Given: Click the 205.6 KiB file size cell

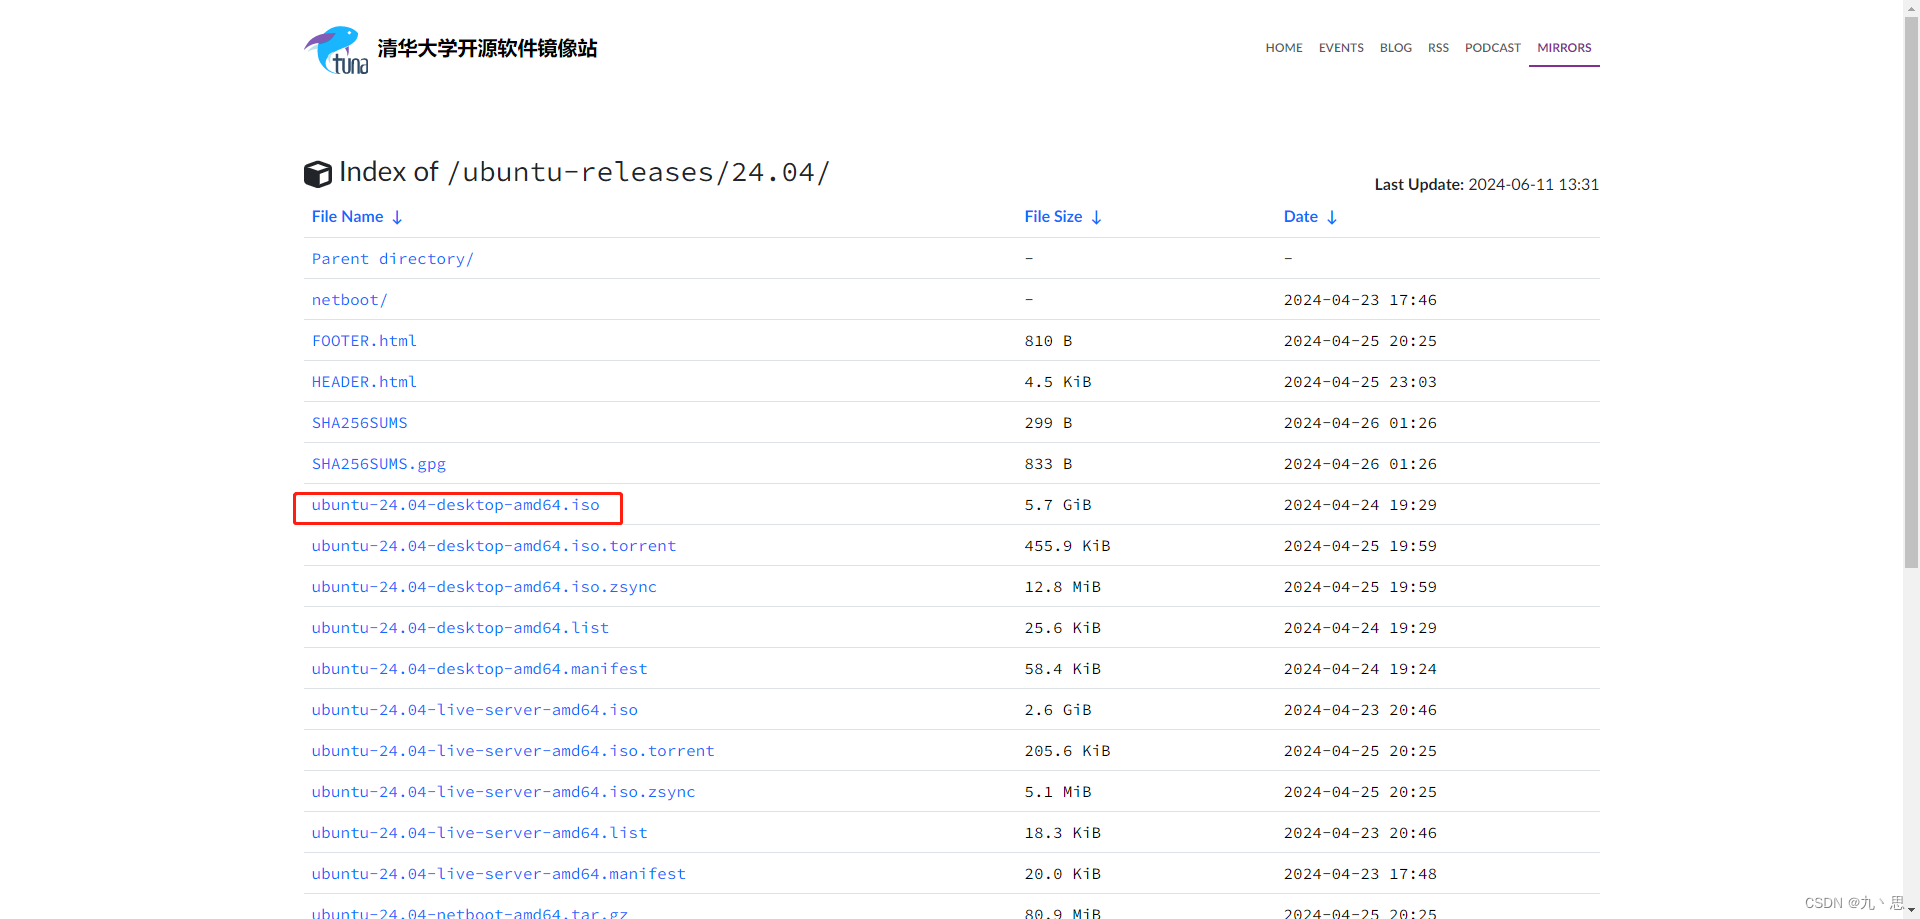Looking at the screenshot, I should pos(1067,751).
